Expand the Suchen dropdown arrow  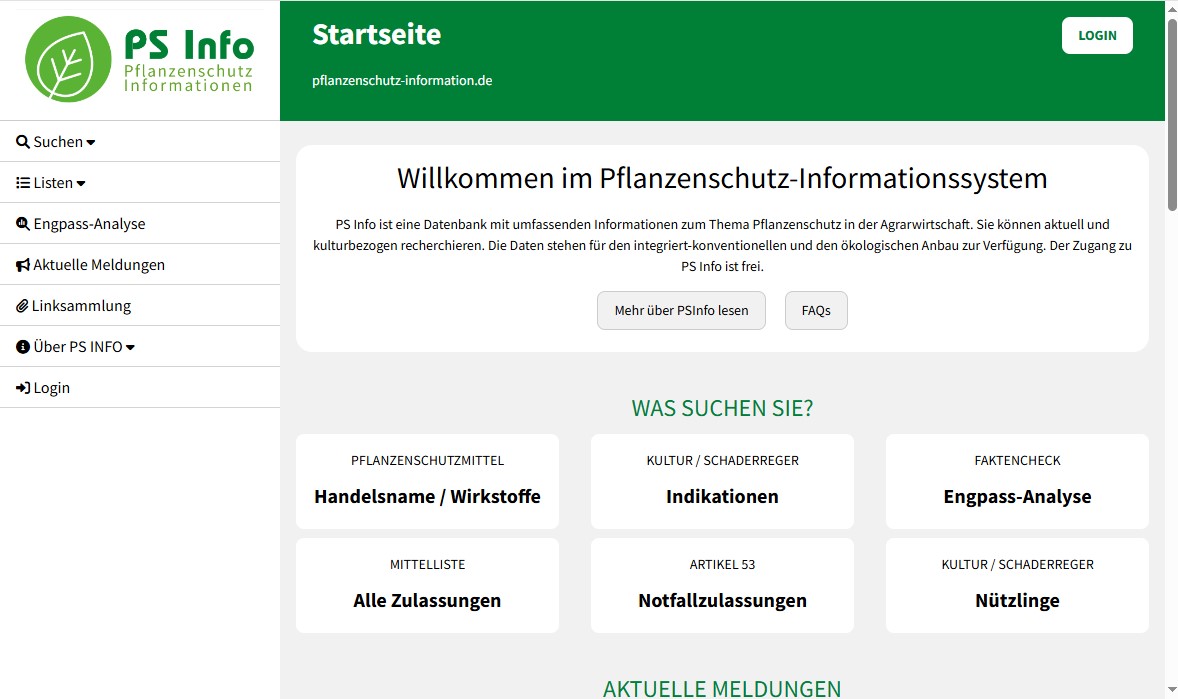pyautogui.click(x=91, y=143)
